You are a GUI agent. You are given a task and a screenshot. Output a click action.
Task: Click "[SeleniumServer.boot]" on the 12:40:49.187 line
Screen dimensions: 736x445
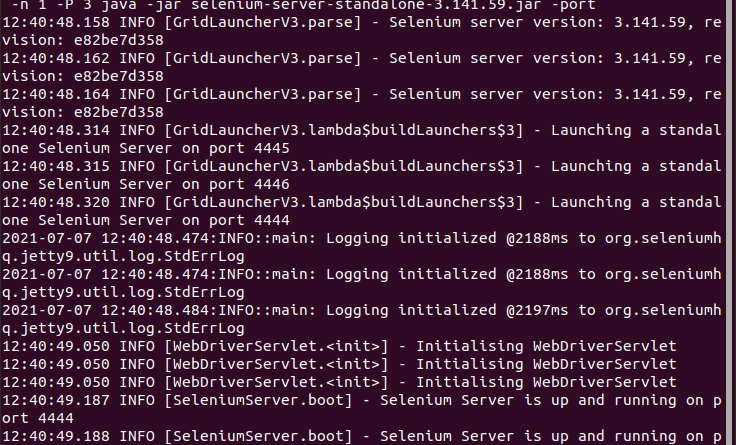258,400
